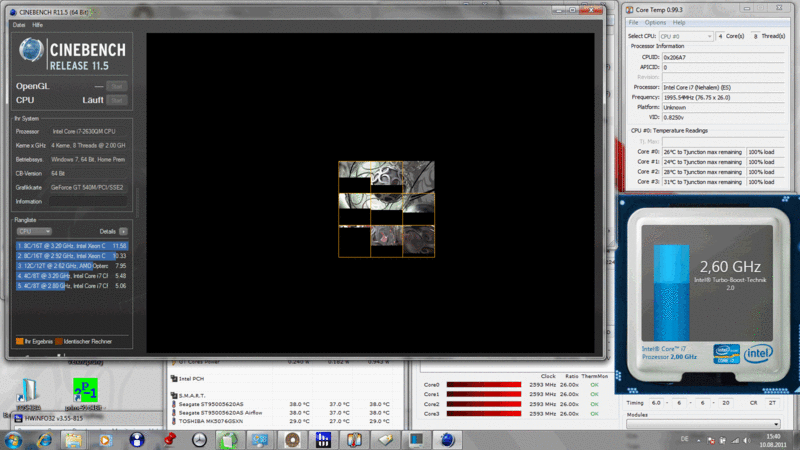
Task: Show hidden tray icons arrow
Action: (x=699, y=440)
